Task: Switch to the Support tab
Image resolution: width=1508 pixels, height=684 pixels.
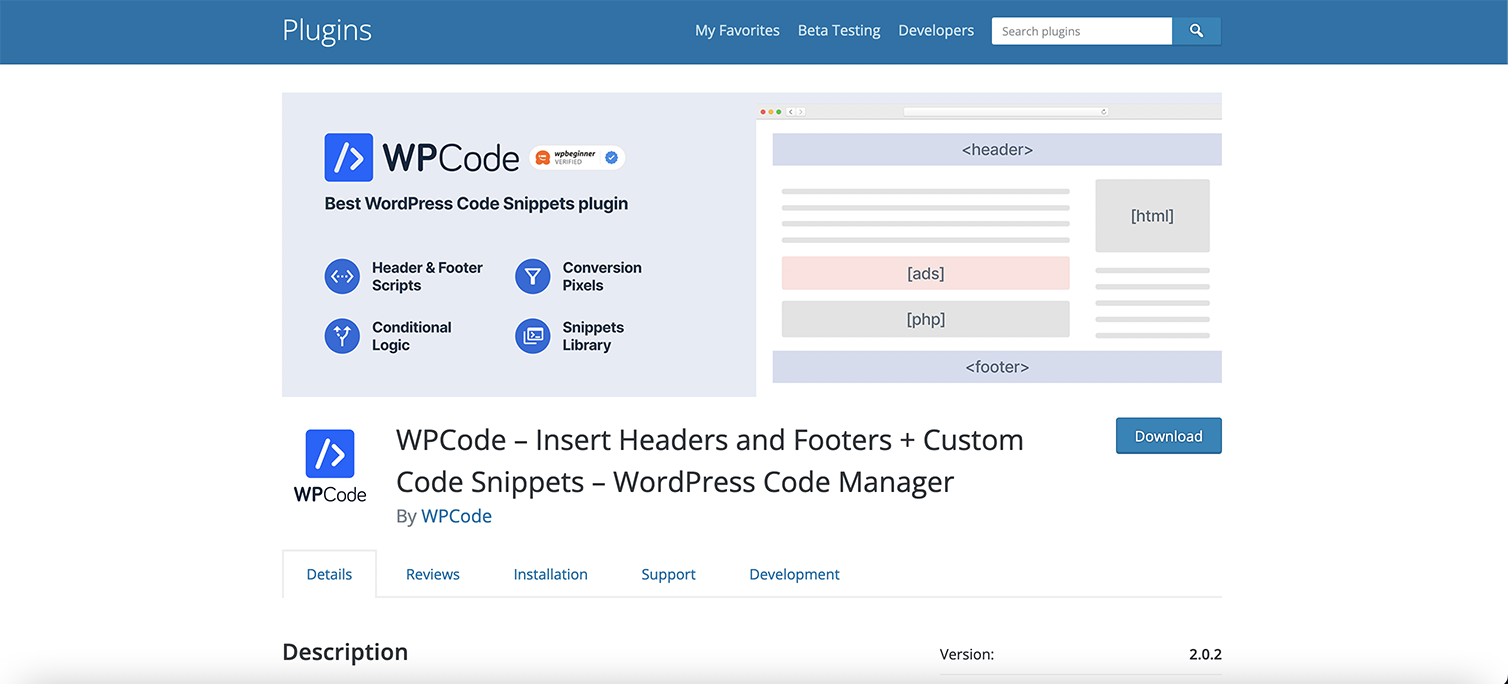Action: (x=668, y=574)
